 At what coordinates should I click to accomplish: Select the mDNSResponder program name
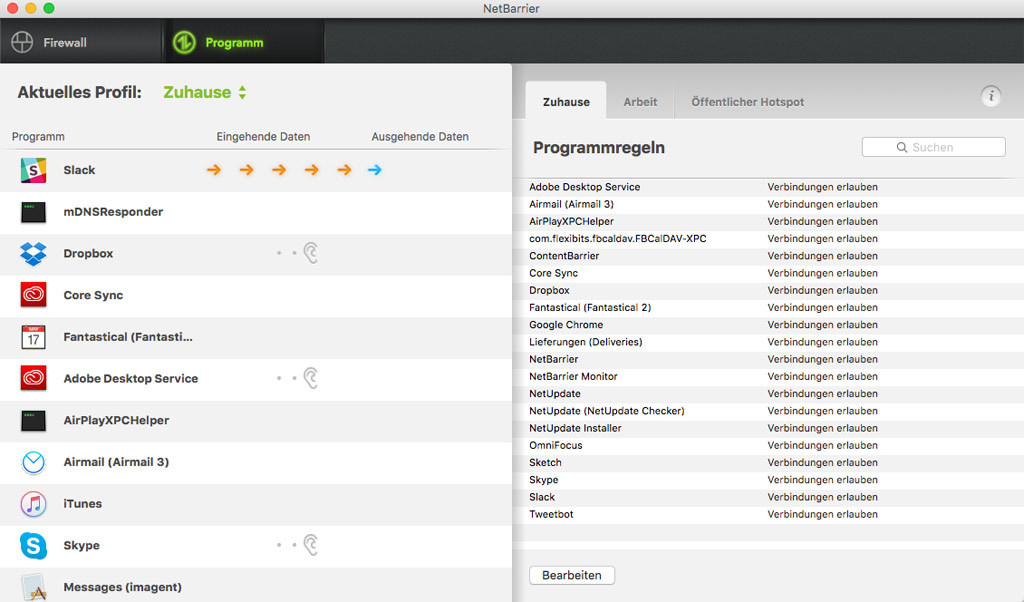pyautogui.click(x=113, y=212)
